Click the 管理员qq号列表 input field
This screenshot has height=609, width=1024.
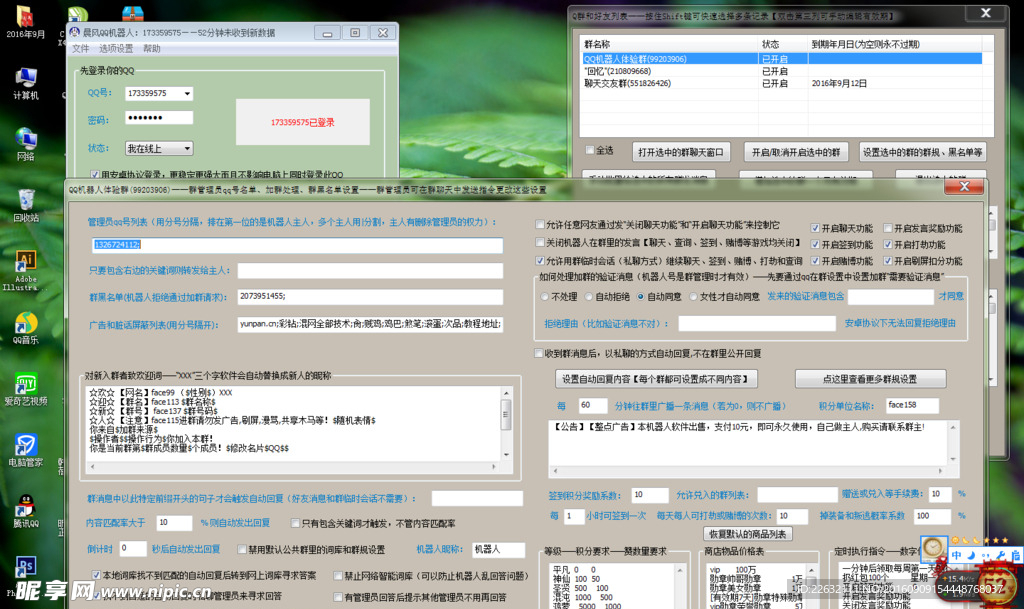click(x=298, y=245)
